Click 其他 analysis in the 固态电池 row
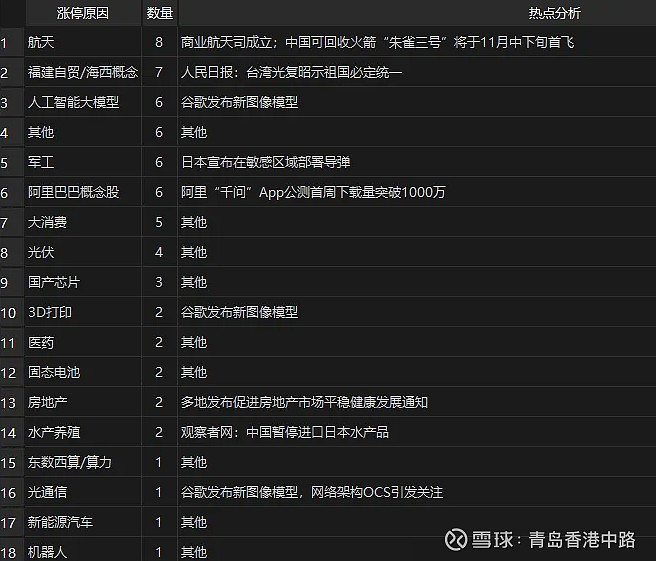Screen dimensions: 656x561 point(194,372)
